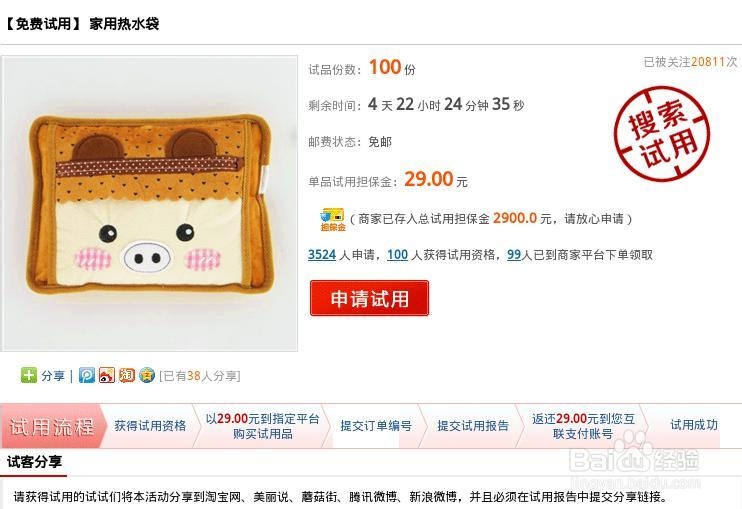The height and width of the screenshot is (509, 742).
Task: Share via the Tencent Weibo icon
Action: point(87,375)
